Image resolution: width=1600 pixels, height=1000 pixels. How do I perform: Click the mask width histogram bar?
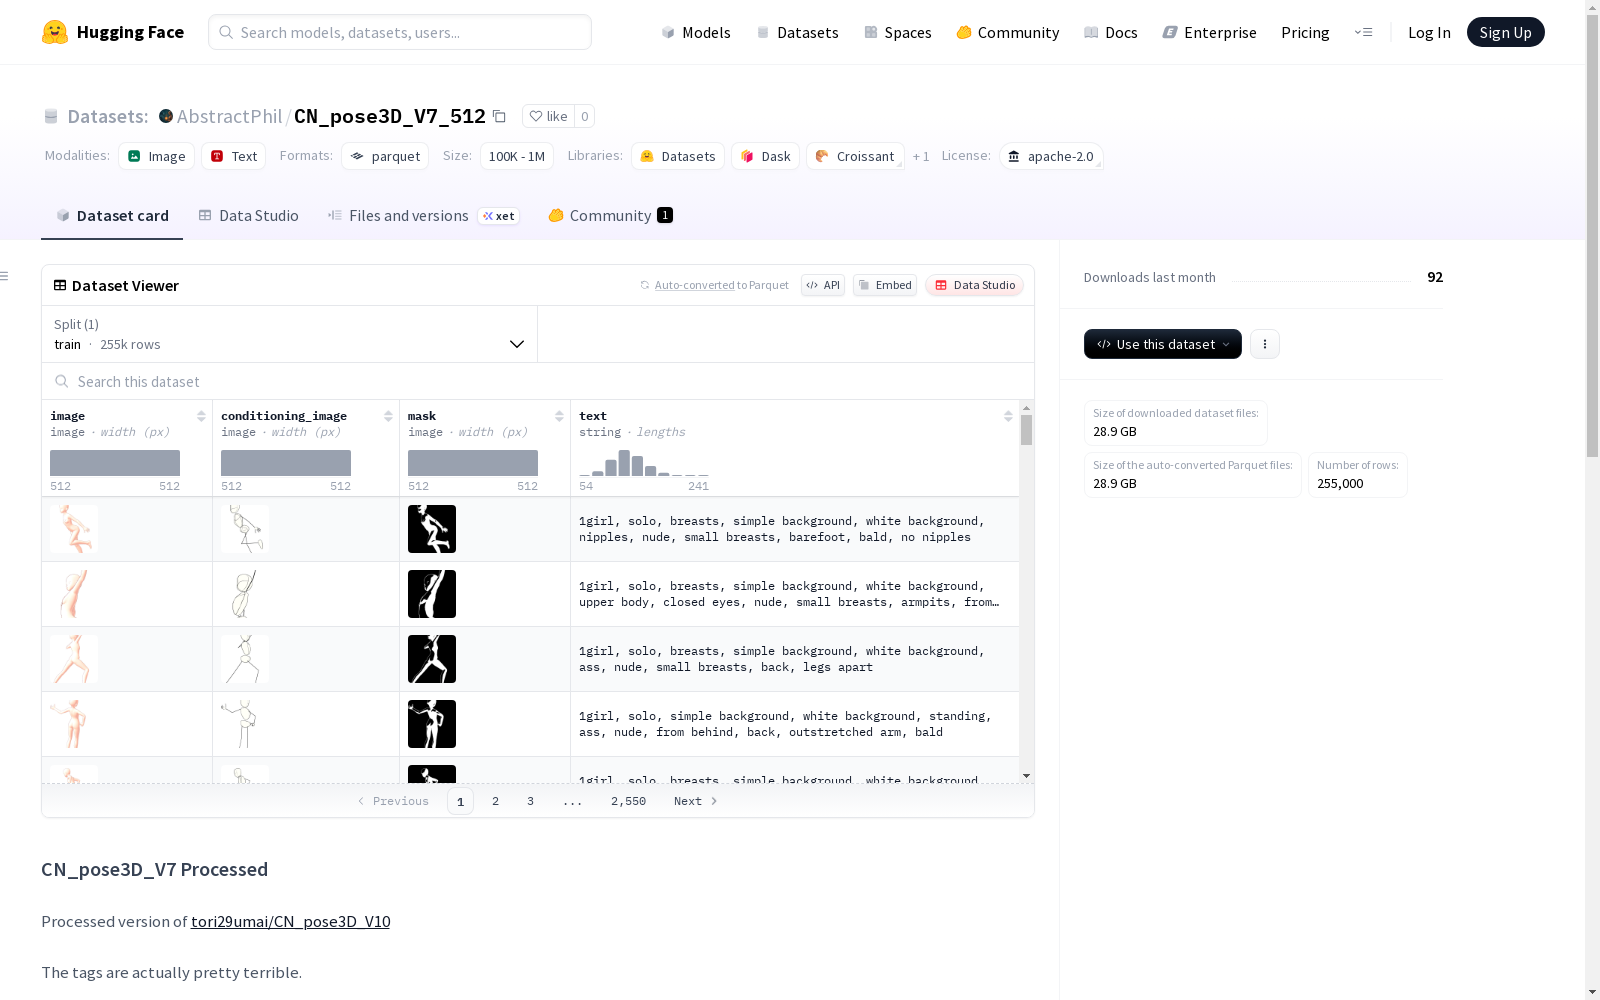tap(473, 463)
